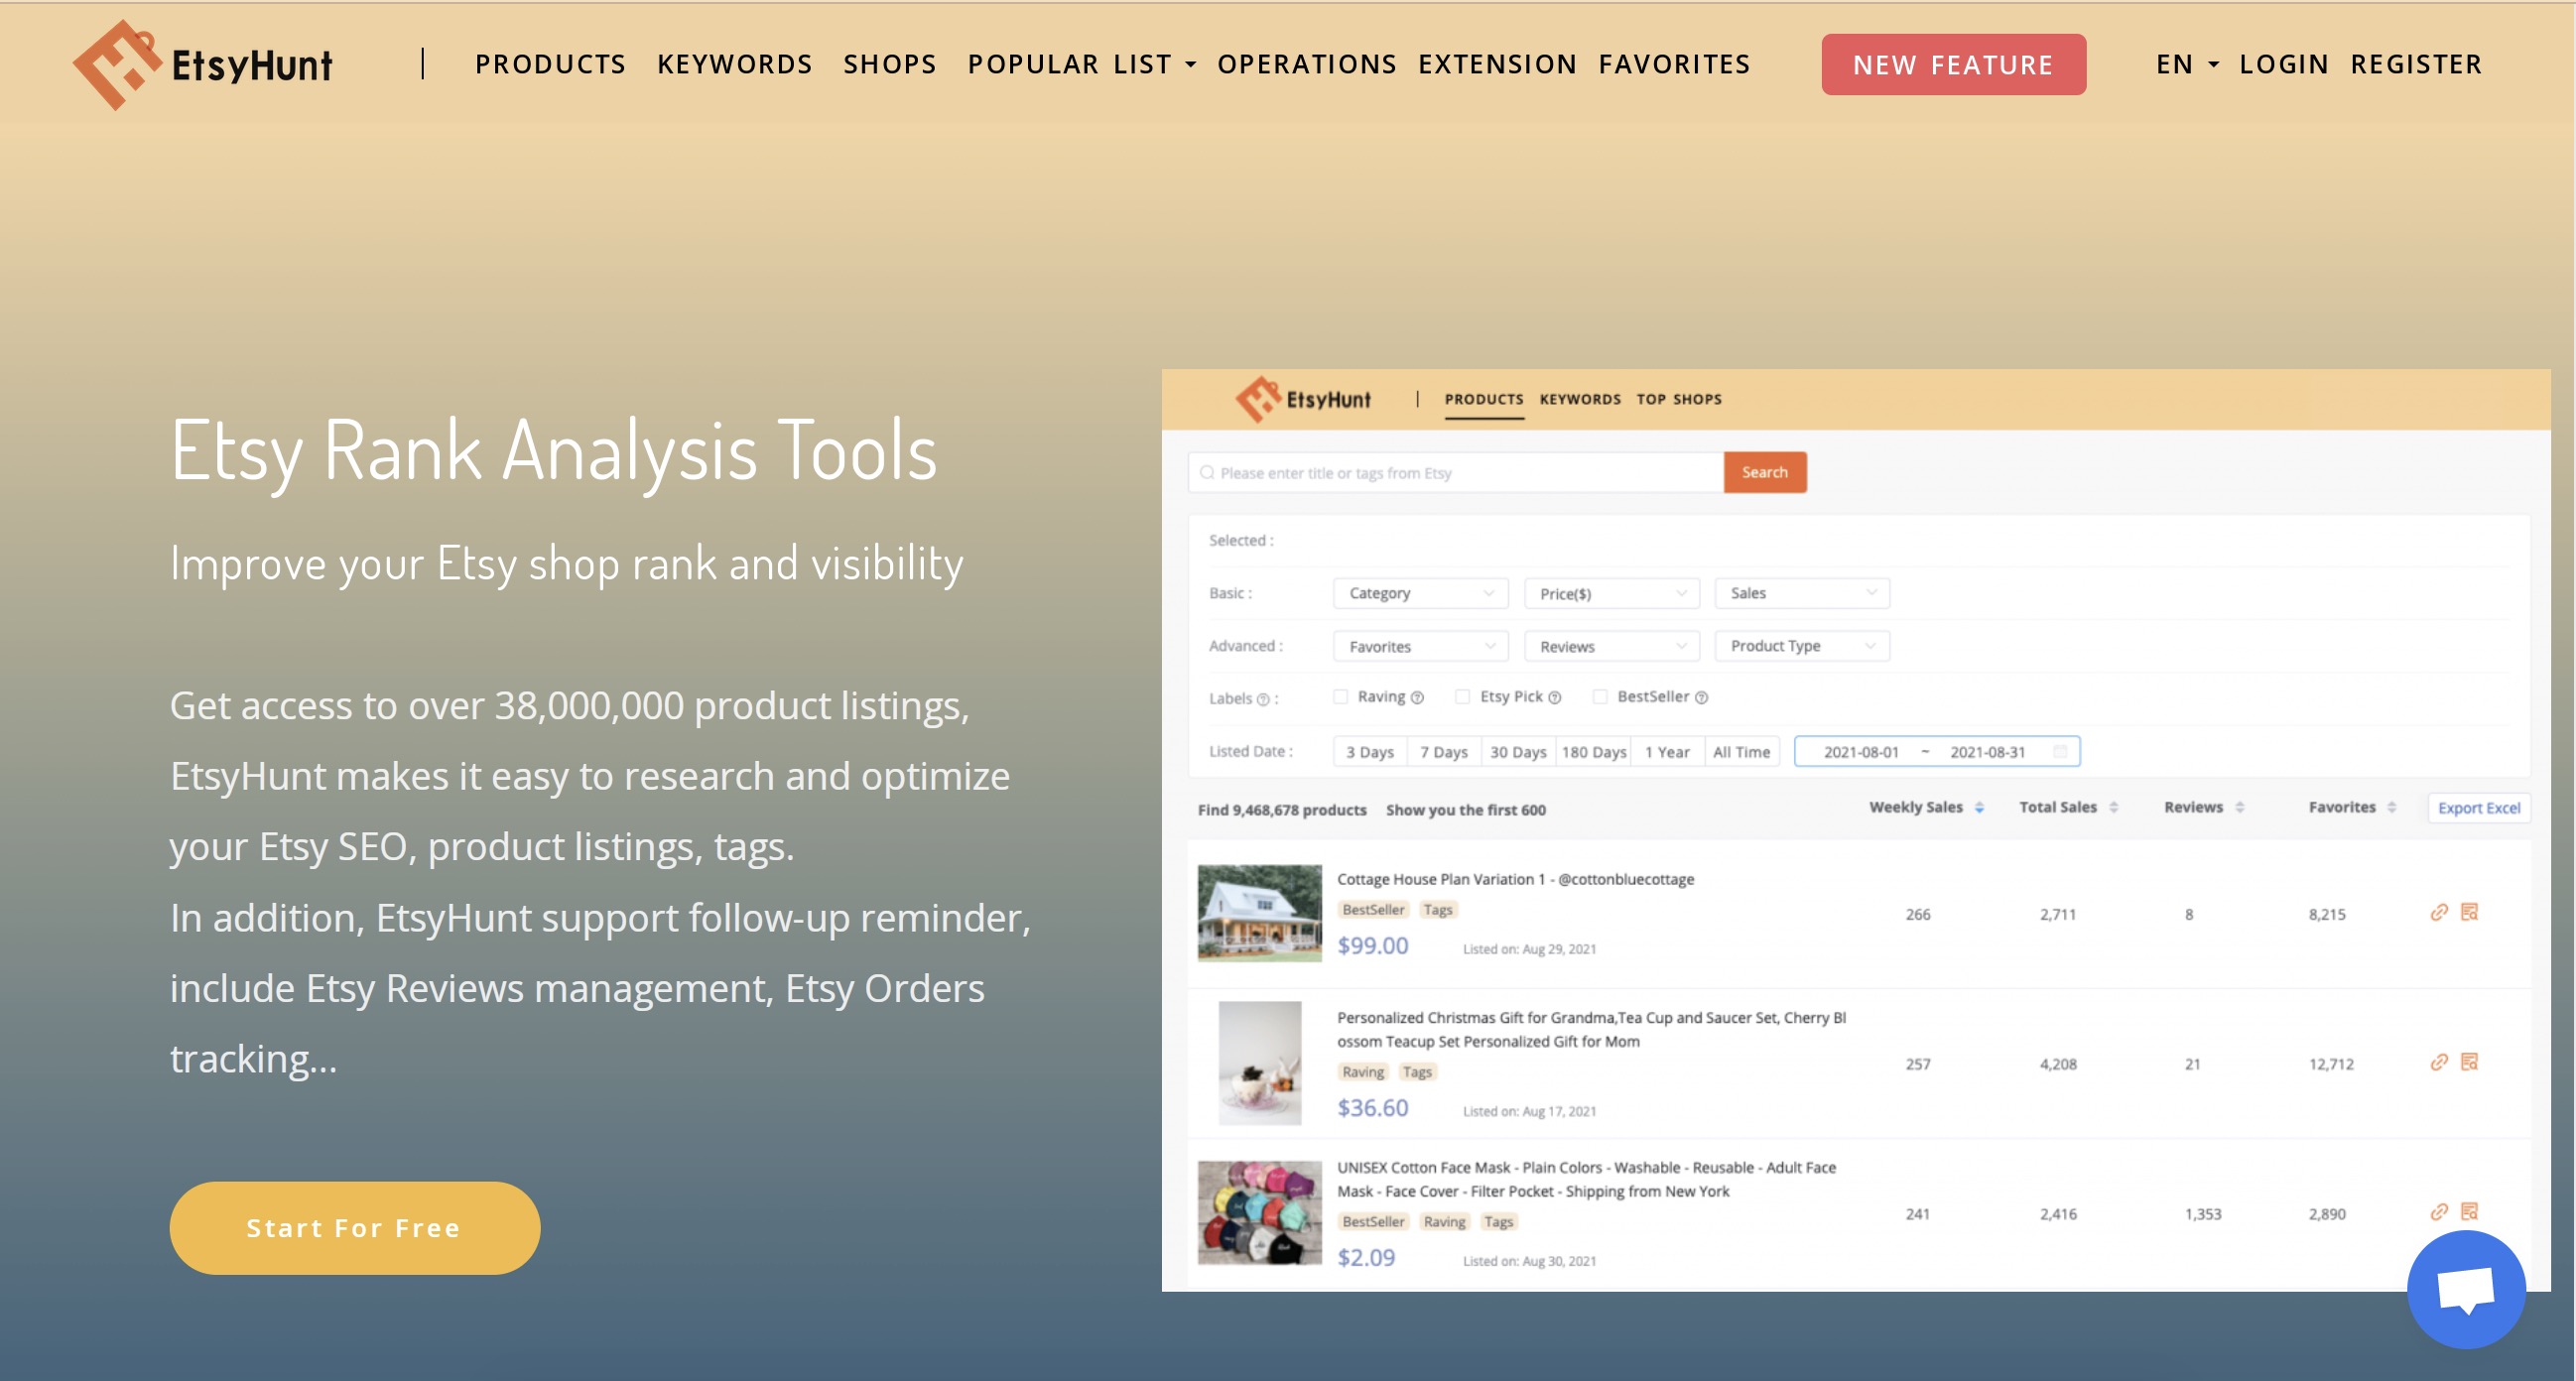Screen dimensions: 2576x1381
Task: Click the help icon next to Raving
Action: coord(1417,698)
